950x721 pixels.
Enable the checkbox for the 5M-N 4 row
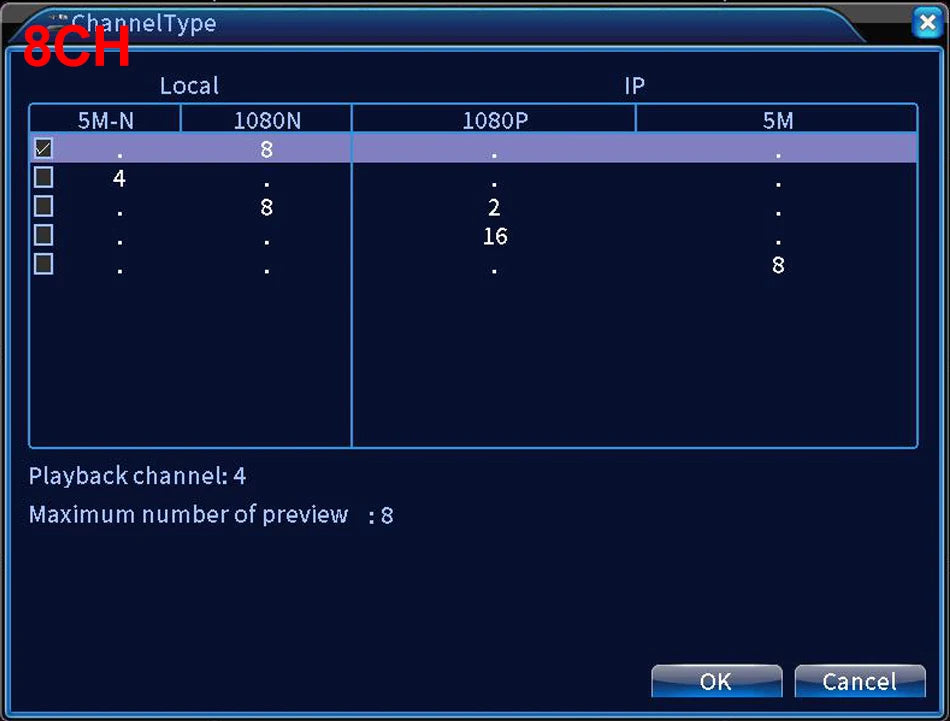point(43,178)
